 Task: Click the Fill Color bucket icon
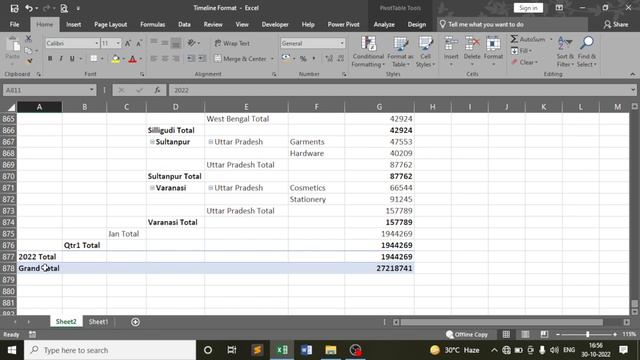point(116,59)
